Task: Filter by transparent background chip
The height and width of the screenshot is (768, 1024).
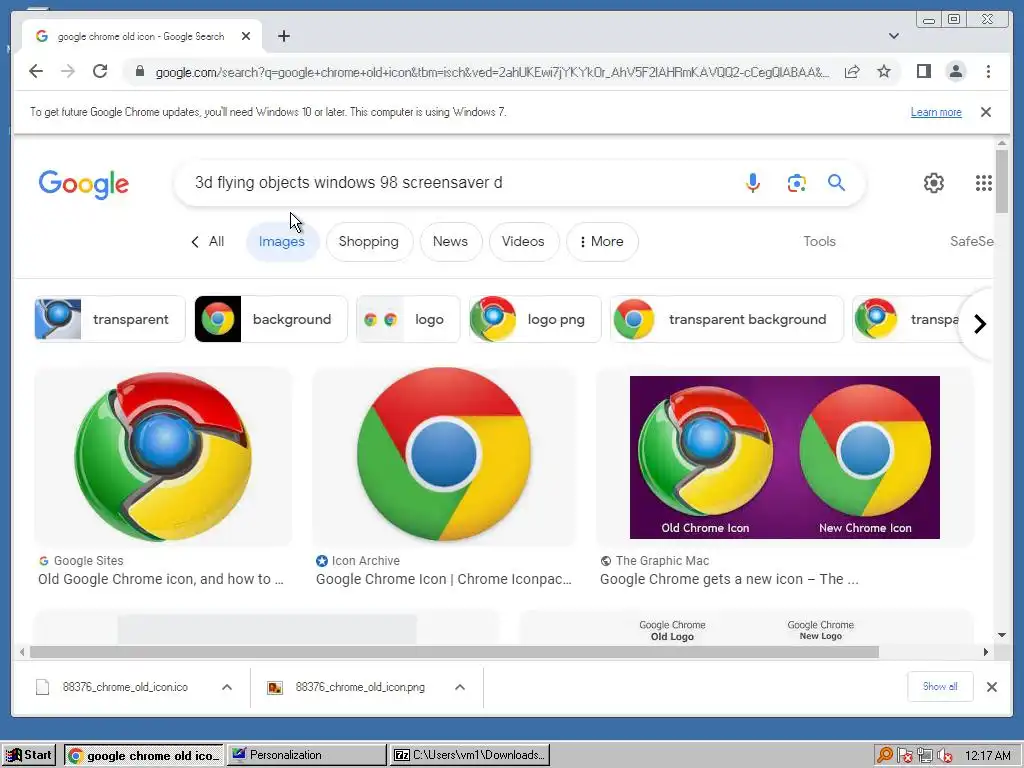Action: [x=726, y=319]
